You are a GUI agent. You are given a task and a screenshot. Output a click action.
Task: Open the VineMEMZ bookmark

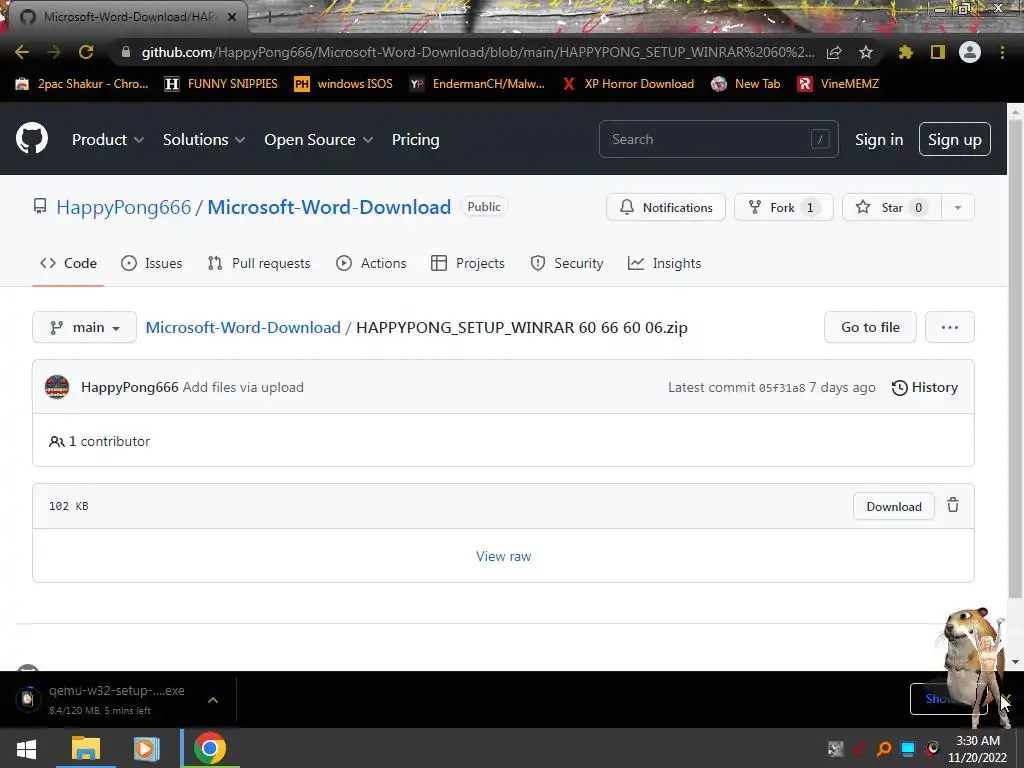(x=838, y=84)
